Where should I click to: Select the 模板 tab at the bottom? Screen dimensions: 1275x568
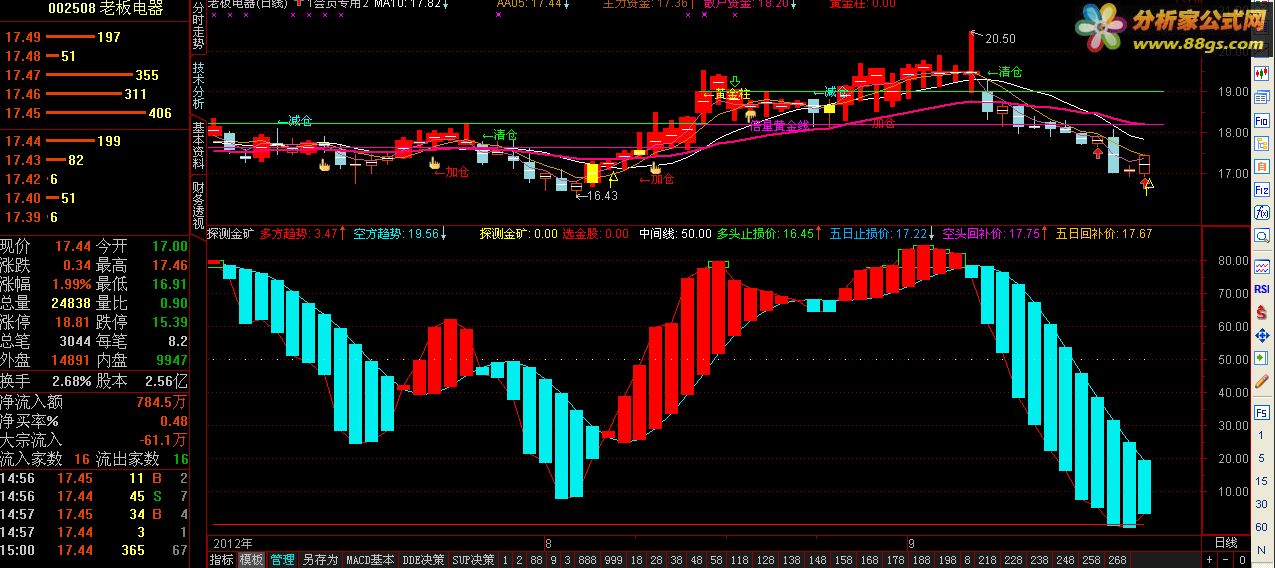pos(252,560)
